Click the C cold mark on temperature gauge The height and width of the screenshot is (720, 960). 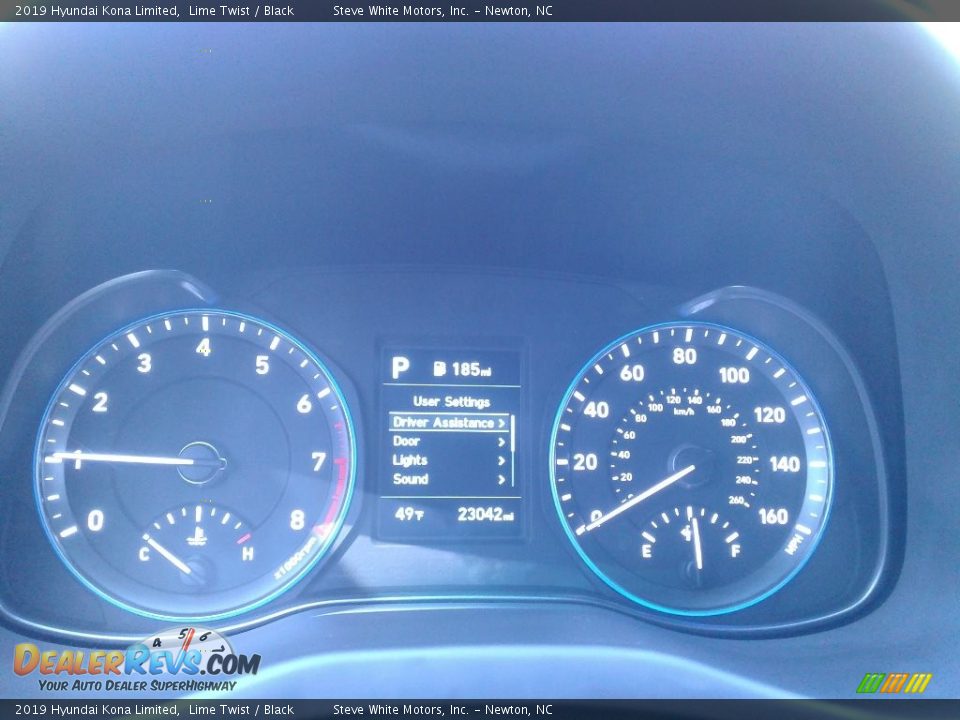(x=144, y=554)
